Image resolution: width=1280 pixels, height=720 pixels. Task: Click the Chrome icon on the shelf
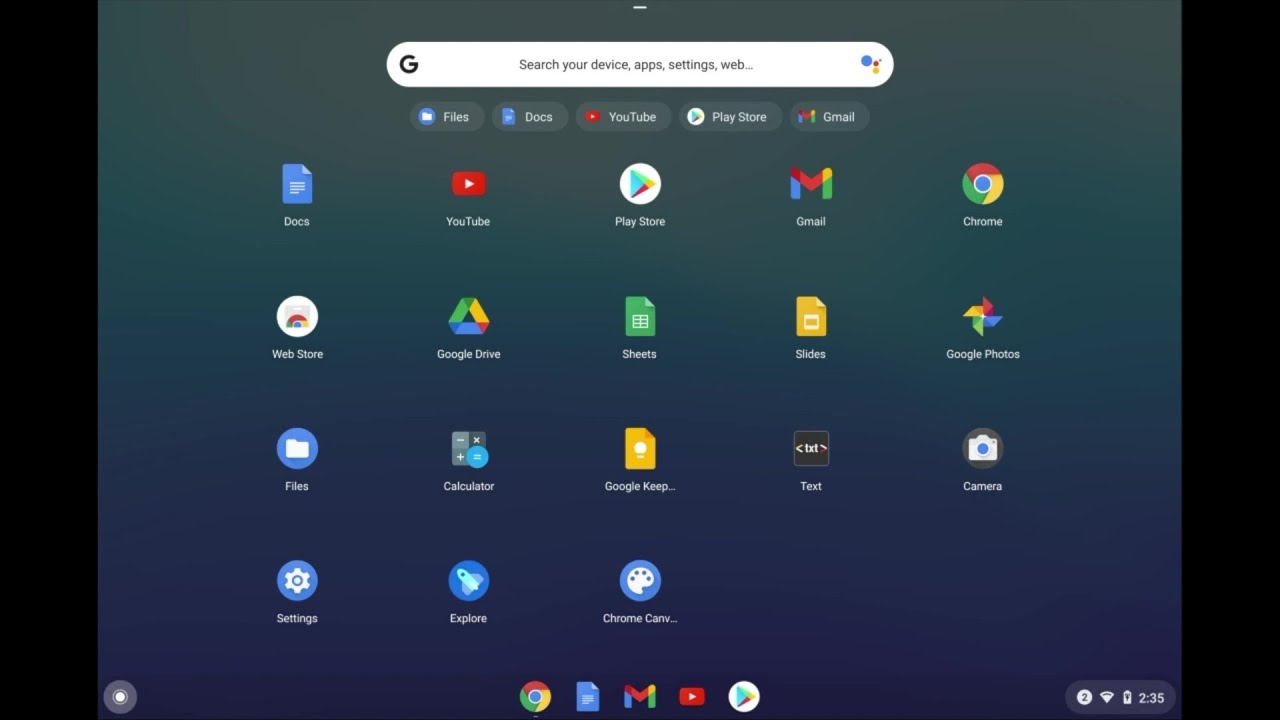click(535, 696)
